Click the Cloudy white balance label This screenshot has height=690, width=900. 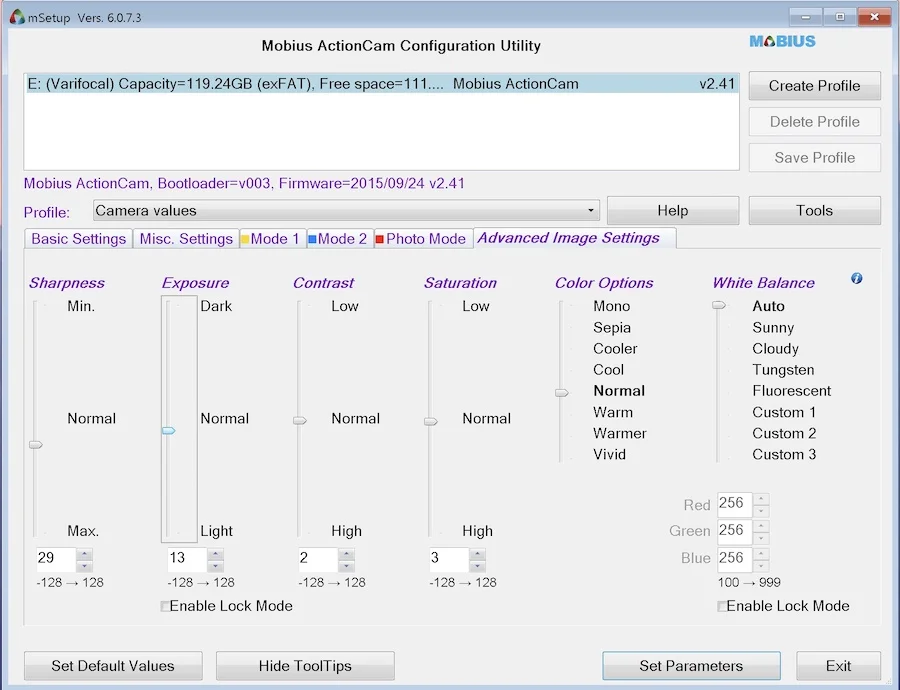(x=775, y=349)
